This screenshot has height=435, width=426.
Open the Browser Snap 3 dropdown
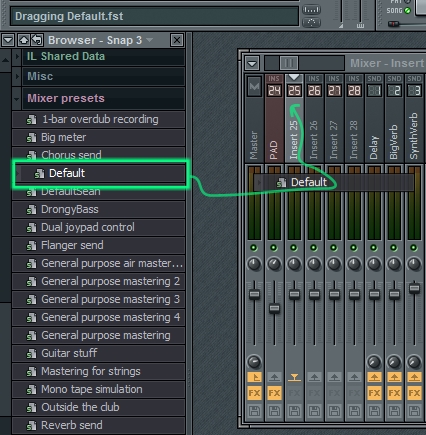coord(150,40)
